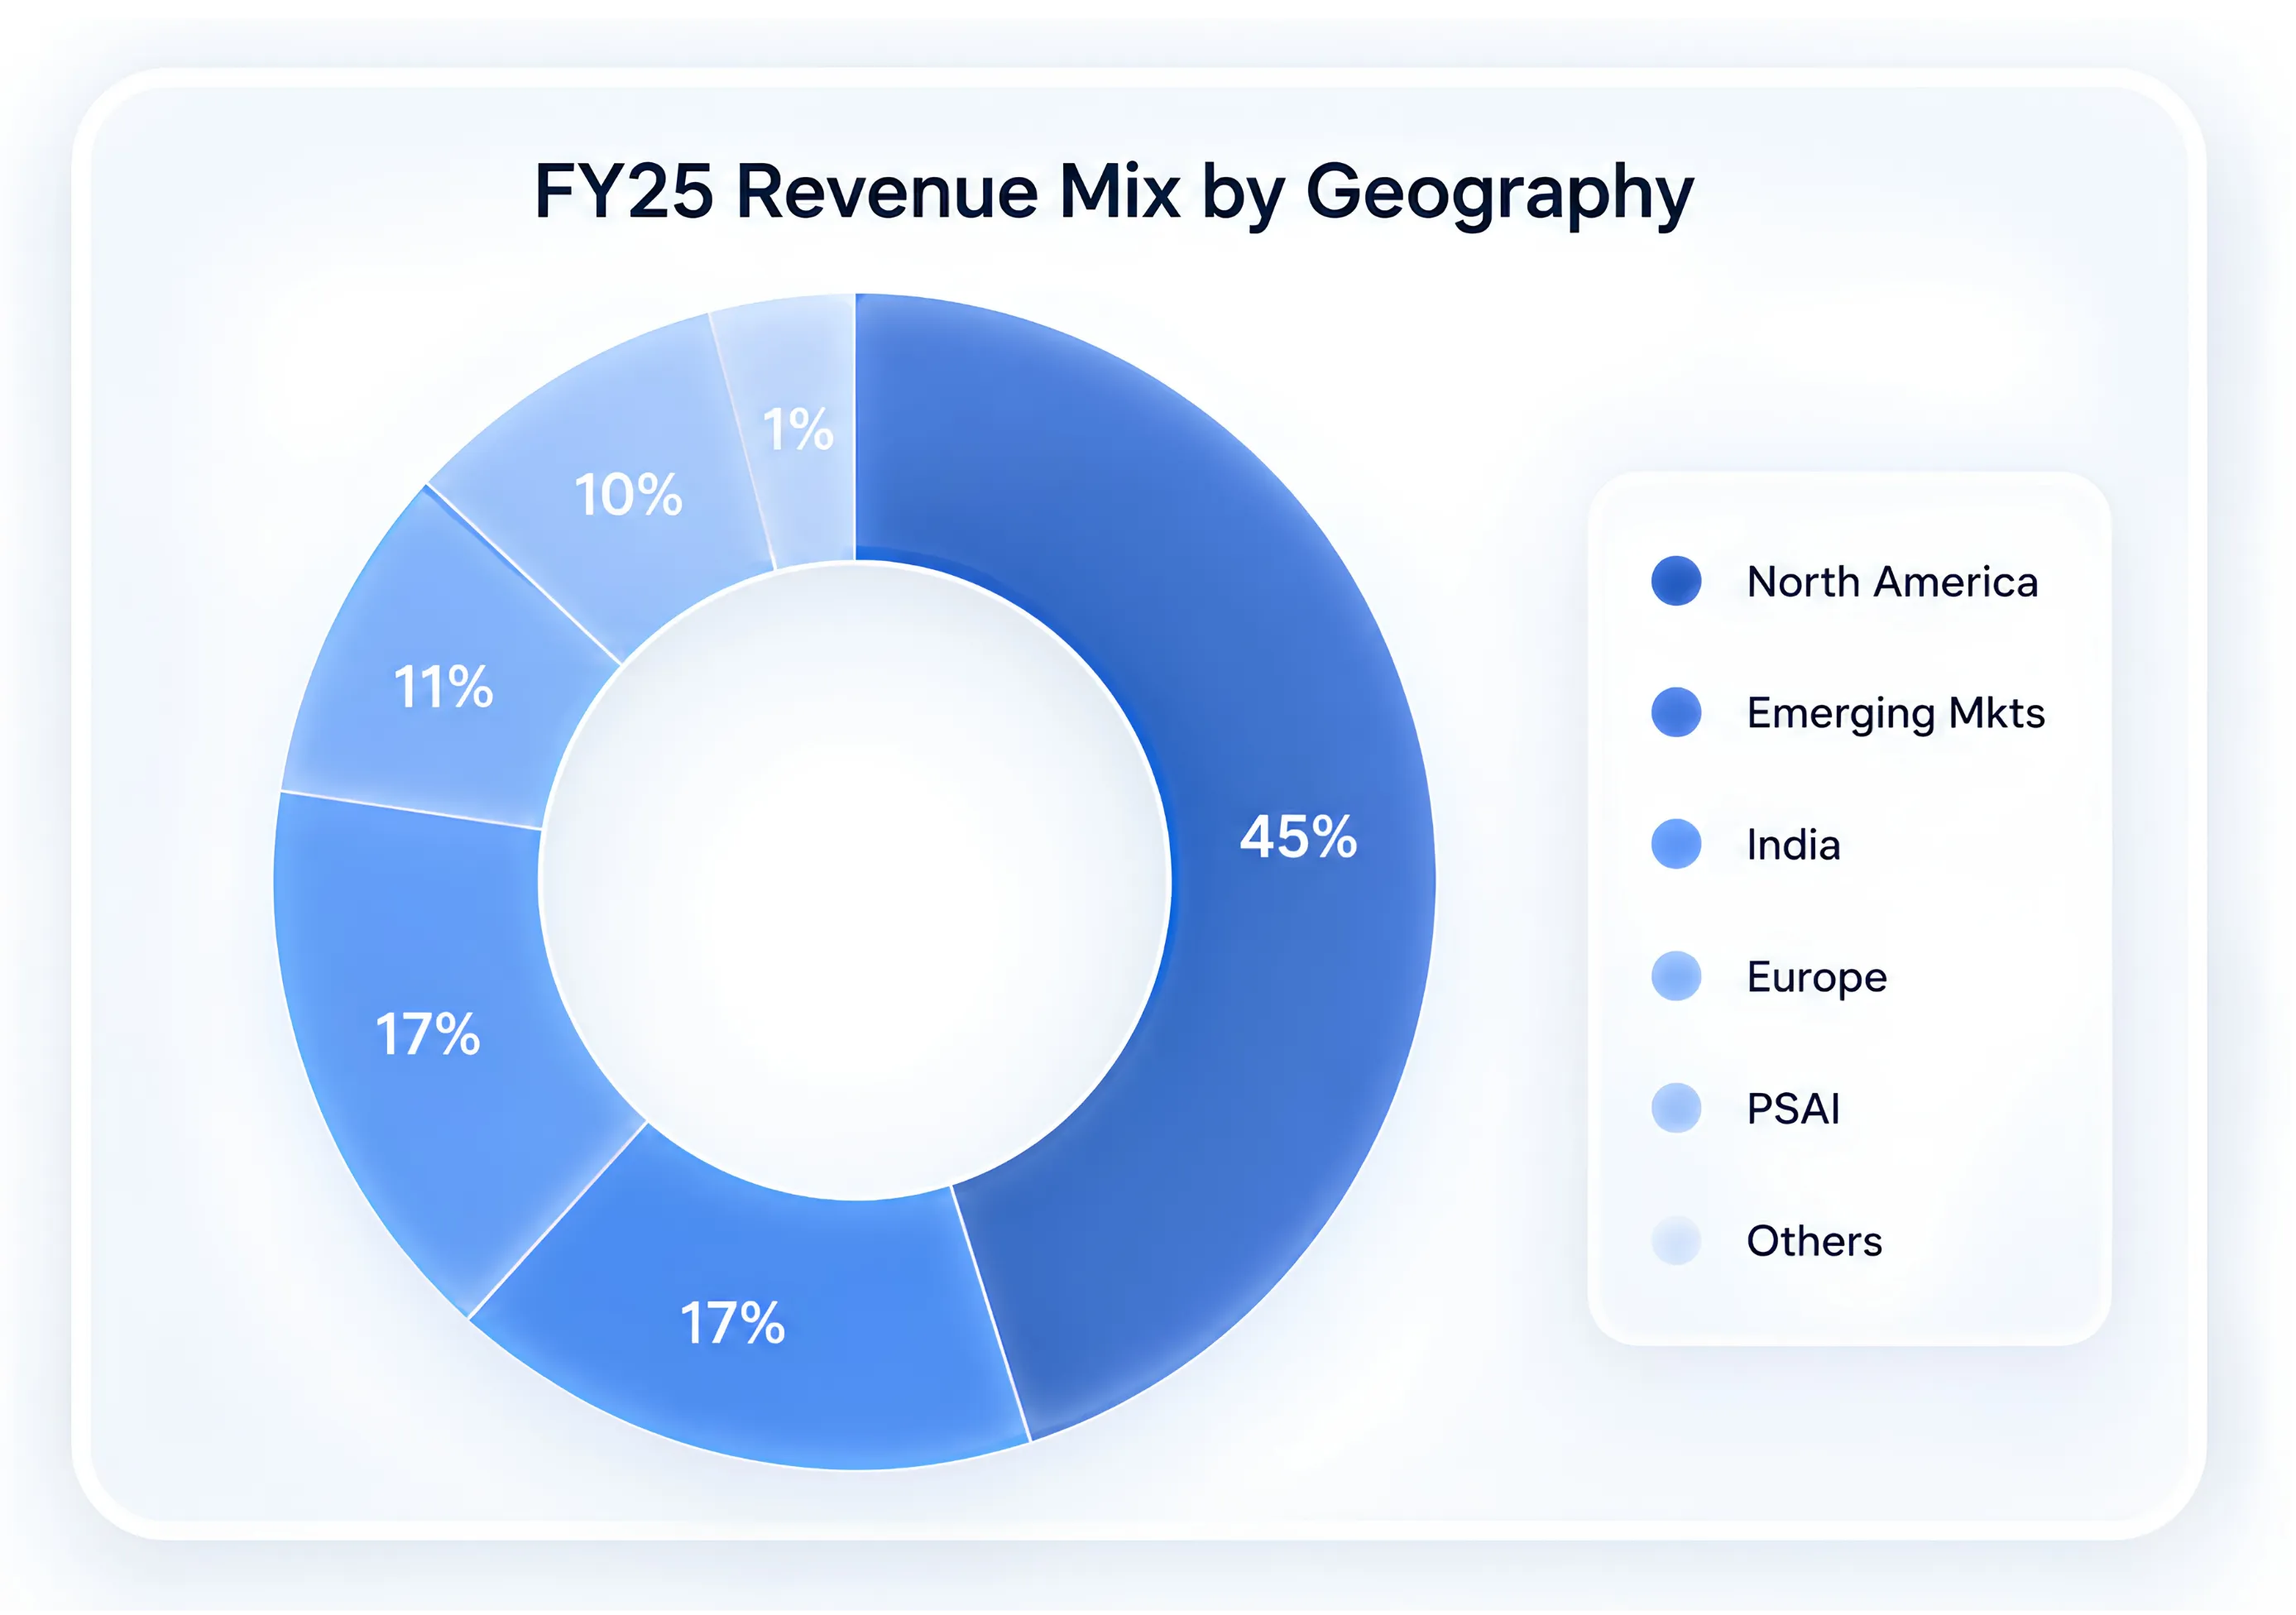Click the 10% donut slice label
Viewport: 2296px width, 1615px height.
click(628, 495)
